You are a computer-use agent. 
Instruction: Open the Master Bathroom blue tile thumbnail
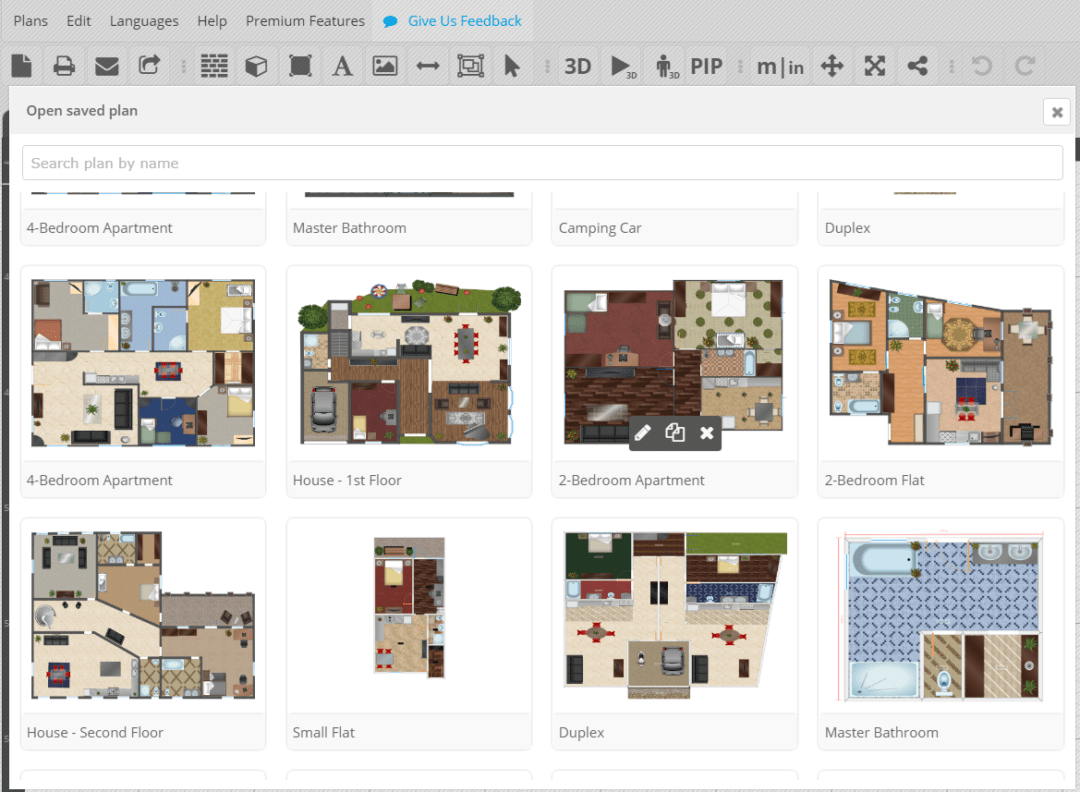click(941, 615)
